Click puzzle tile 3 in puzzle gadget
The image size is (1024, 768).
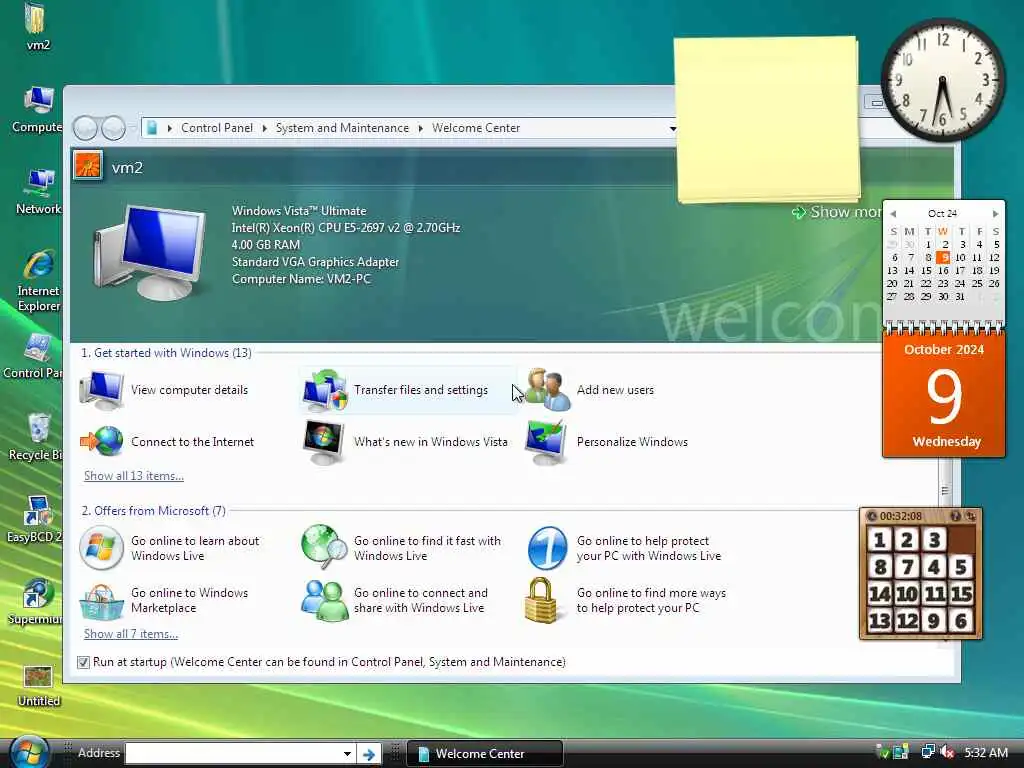click(x=935, y=540)
